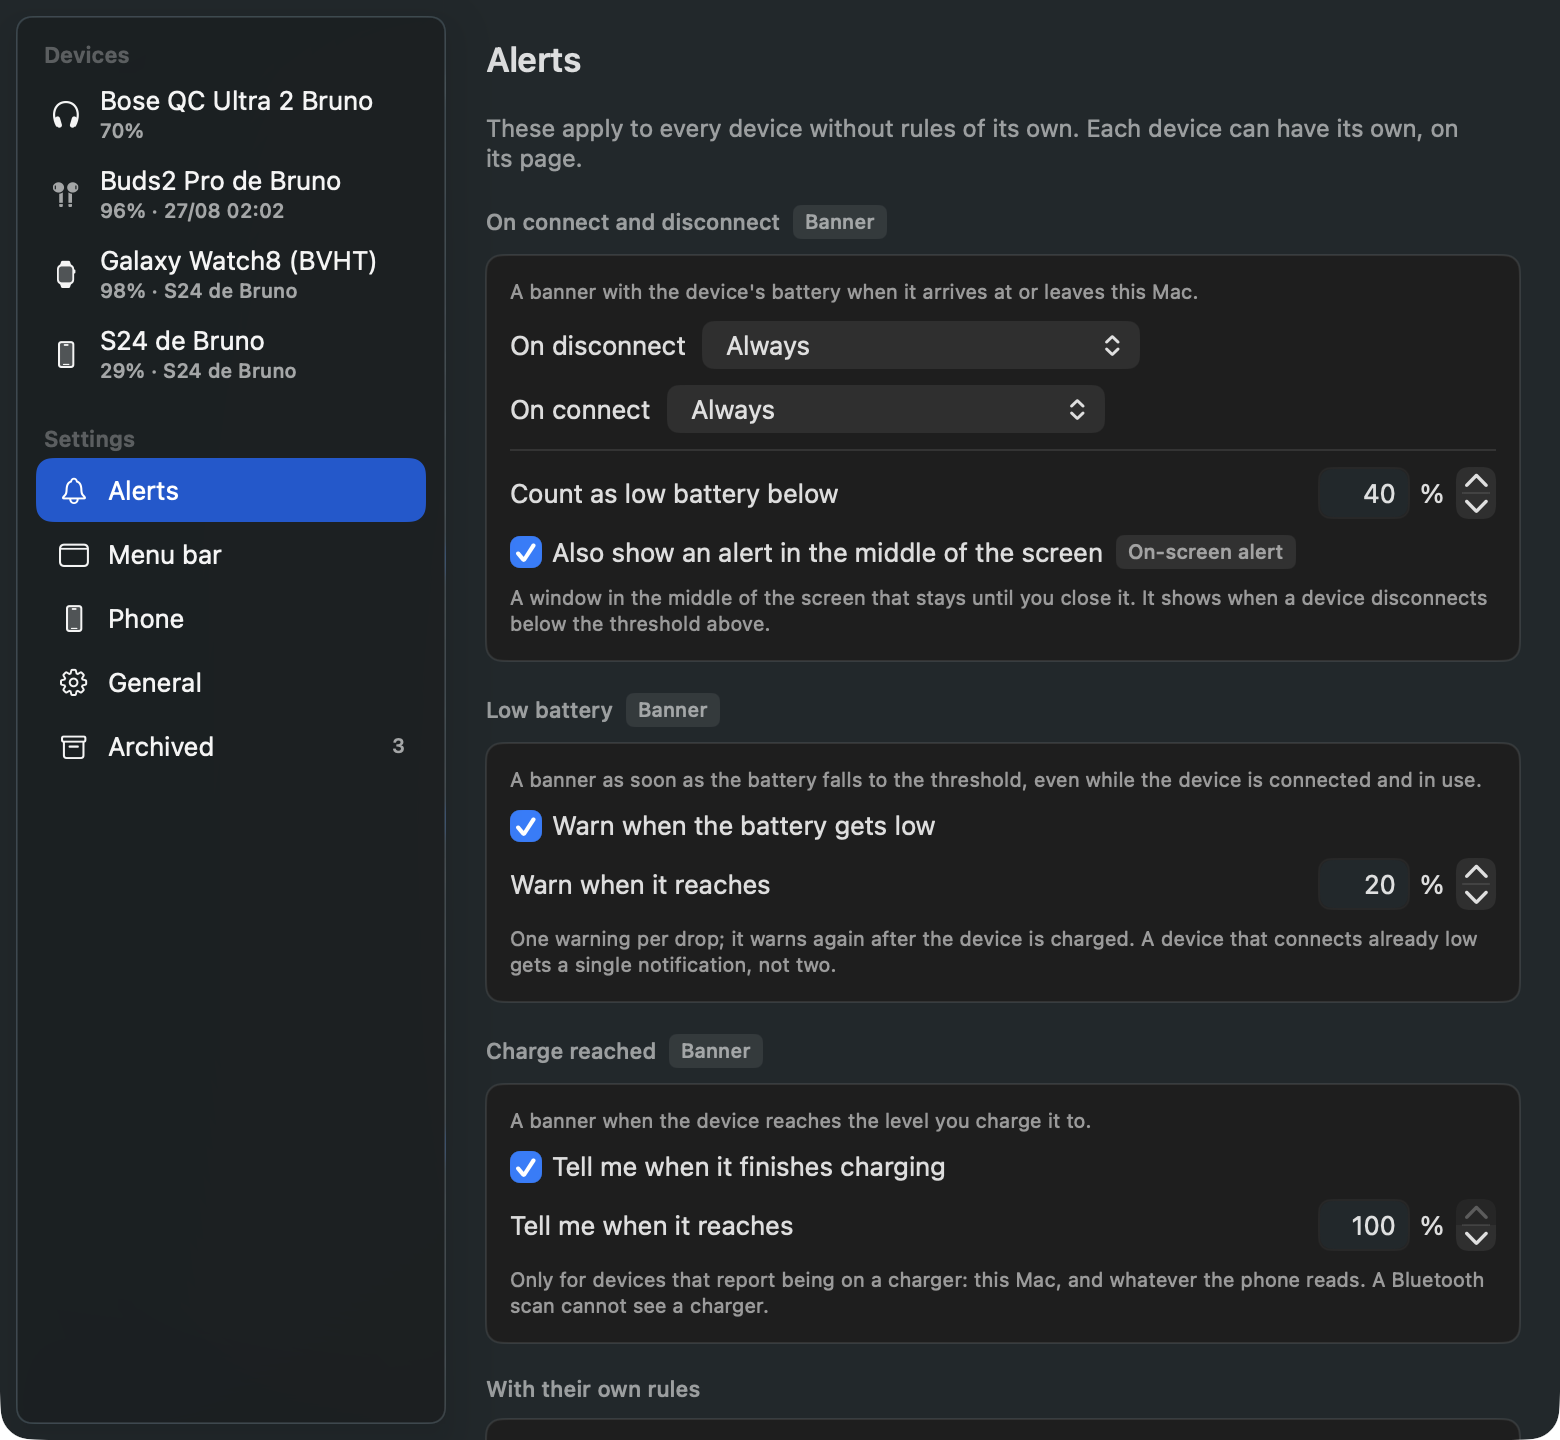Click the window icon beside Menu bar
This screenshot has height=1440, width=1560.
[x=74, y=555]
